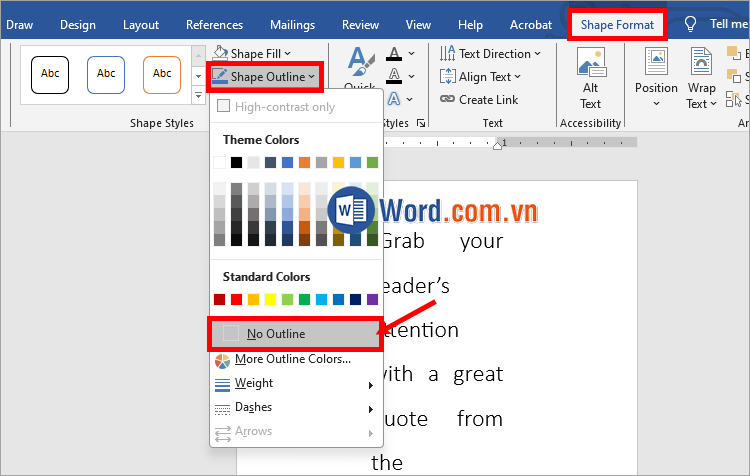Click the Alt Text icon
Viewport: 750px width, 476px height.
590,64
